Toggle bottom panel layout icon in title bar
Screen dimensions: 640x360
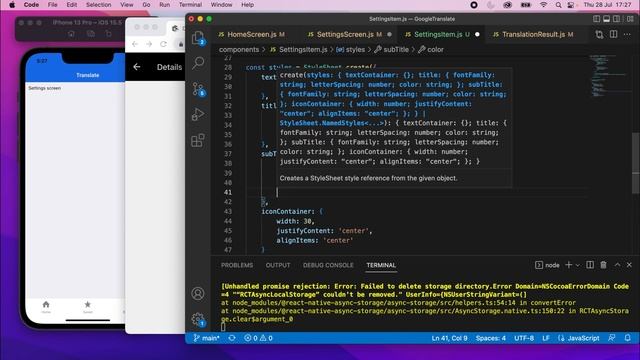(x=607, y=19)
